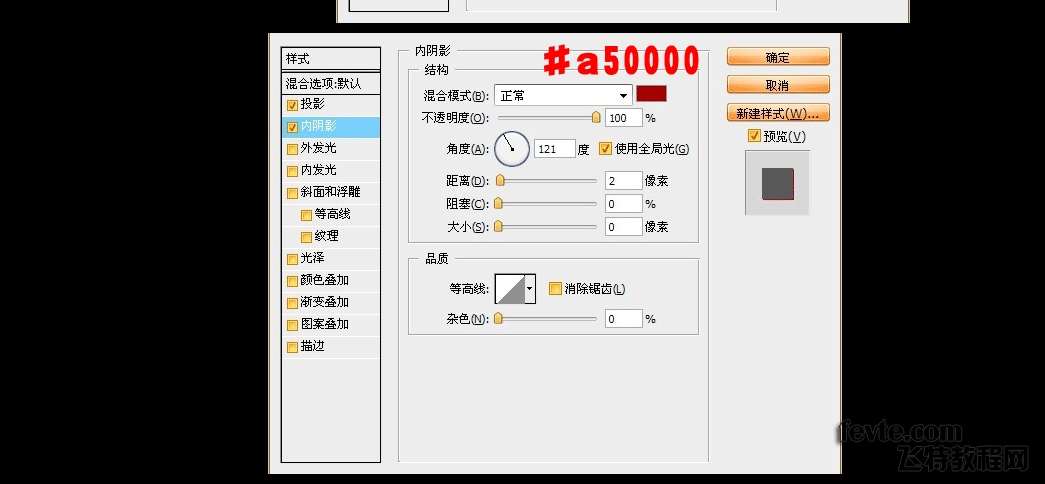This screenshot has width=1045, height=484.
Task: Open the 混合模式 blend mode dropdown
Action: click(x=563, y=95)
